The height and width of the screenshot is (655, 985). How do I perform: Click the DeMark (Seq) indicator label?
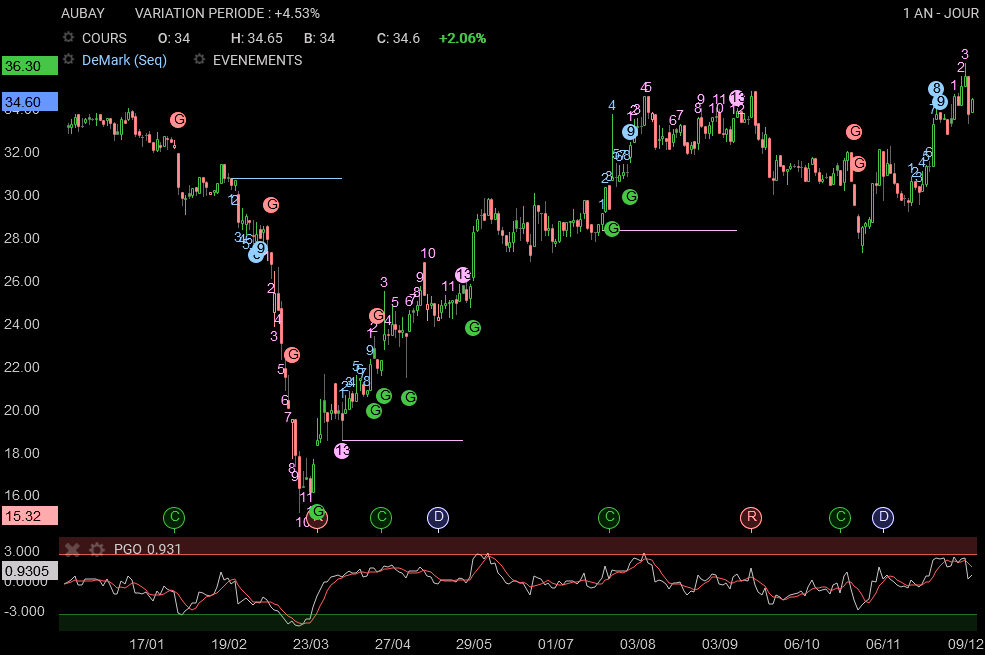[x=124, y=60]
